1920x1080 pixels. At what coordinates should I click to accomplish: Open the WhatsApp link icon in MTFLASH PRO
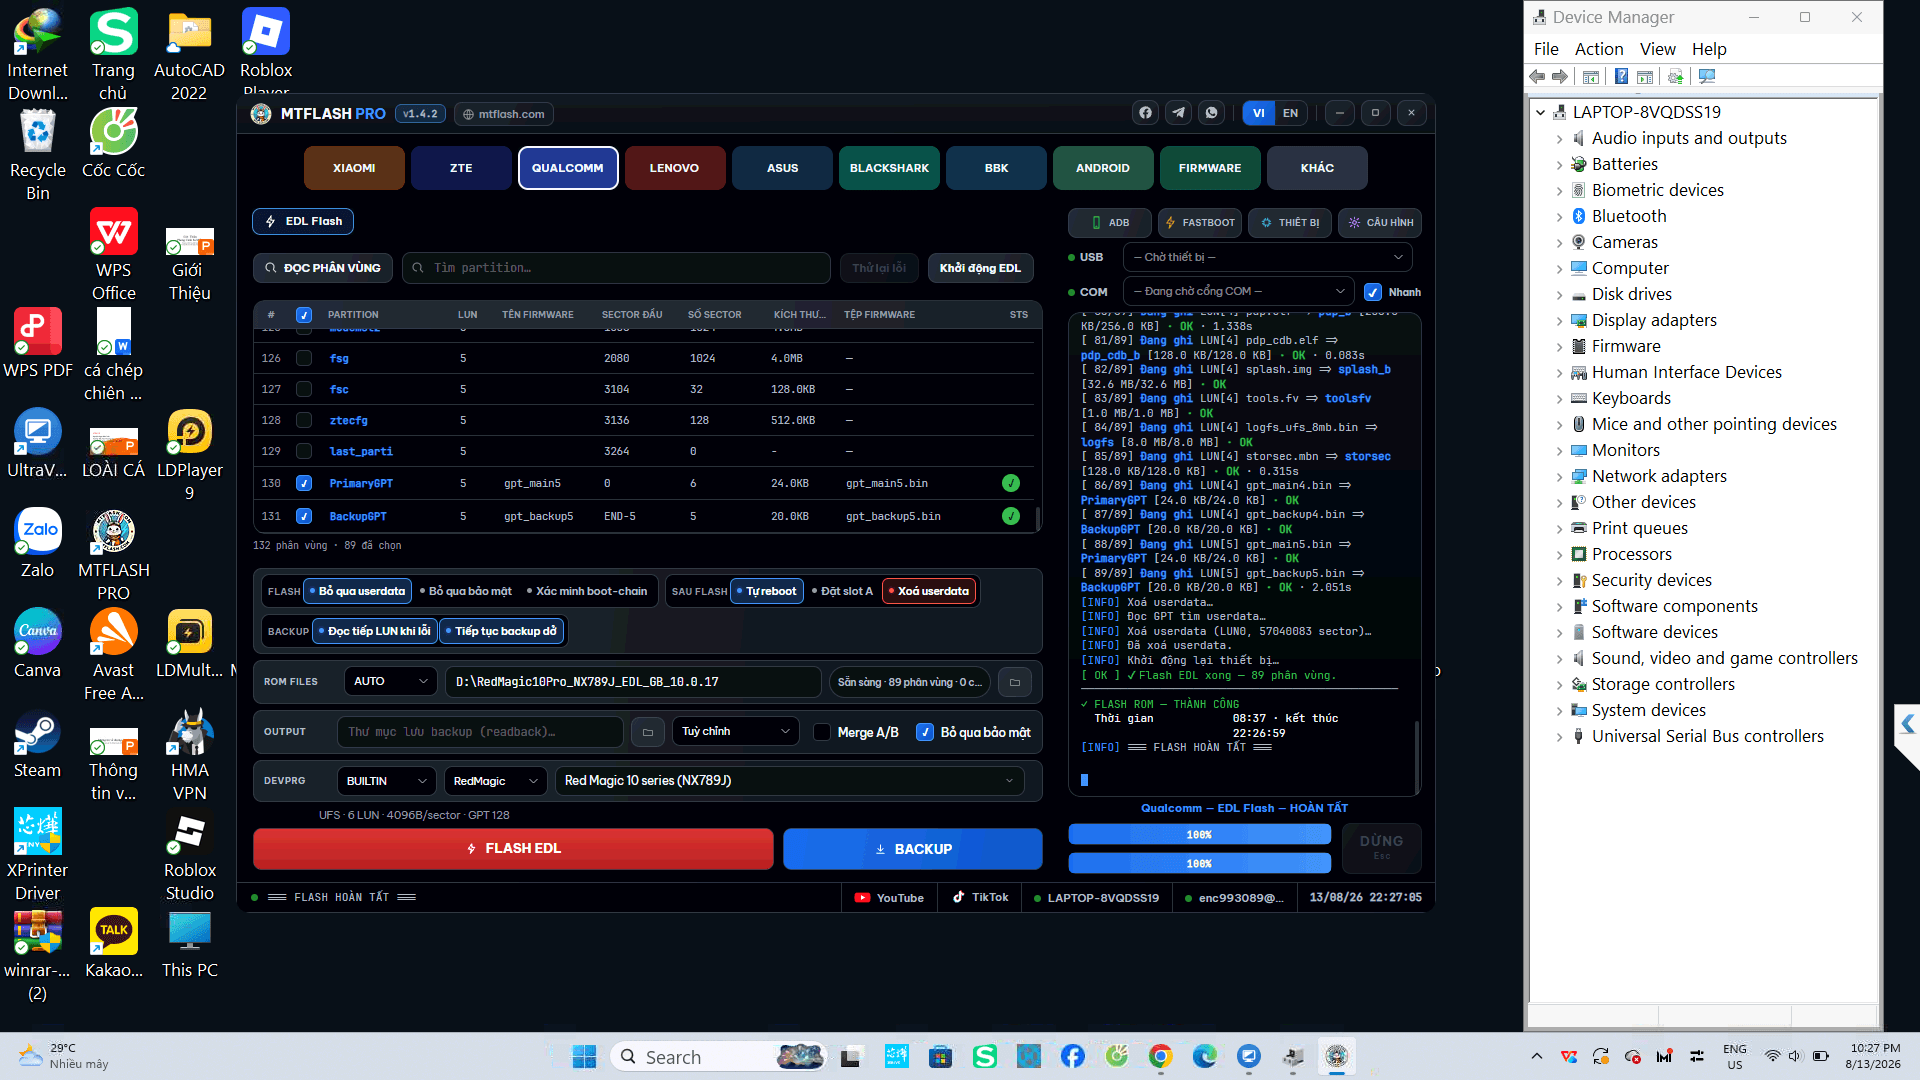[1212, 113]
